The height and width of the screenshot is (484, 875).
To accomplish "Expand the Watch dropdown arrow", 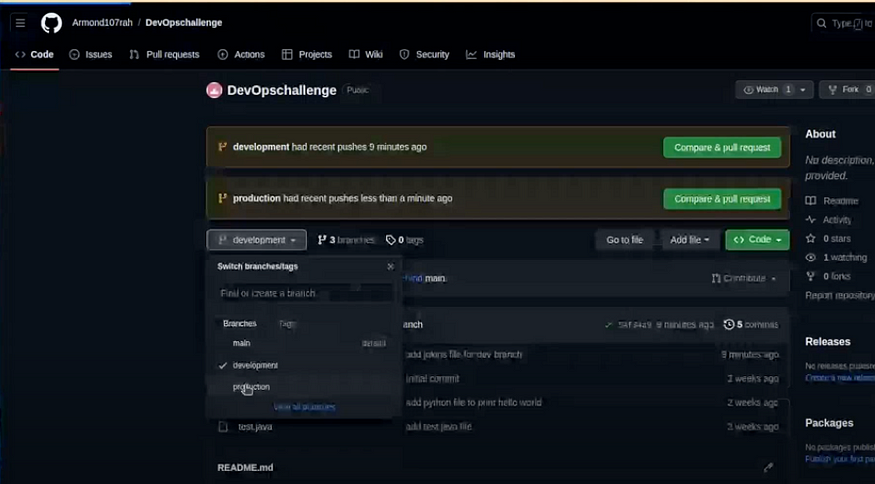I will point(803,89).
